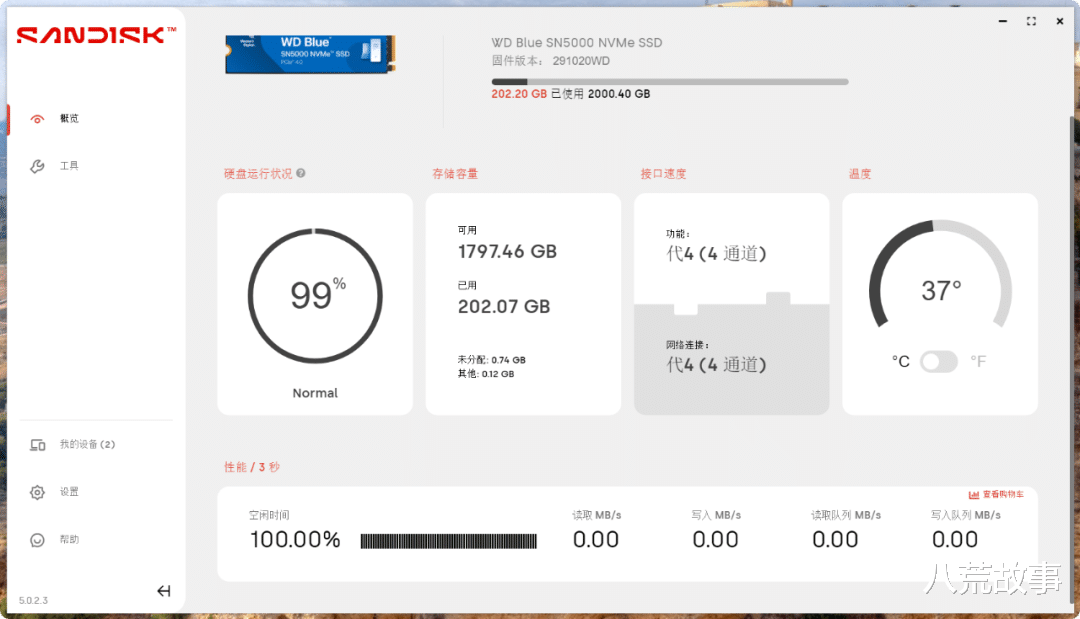Click the 'Normal' health status text
Image resolution: width=1080 pixels, height=619 pixels.
(x=315, y=393)
